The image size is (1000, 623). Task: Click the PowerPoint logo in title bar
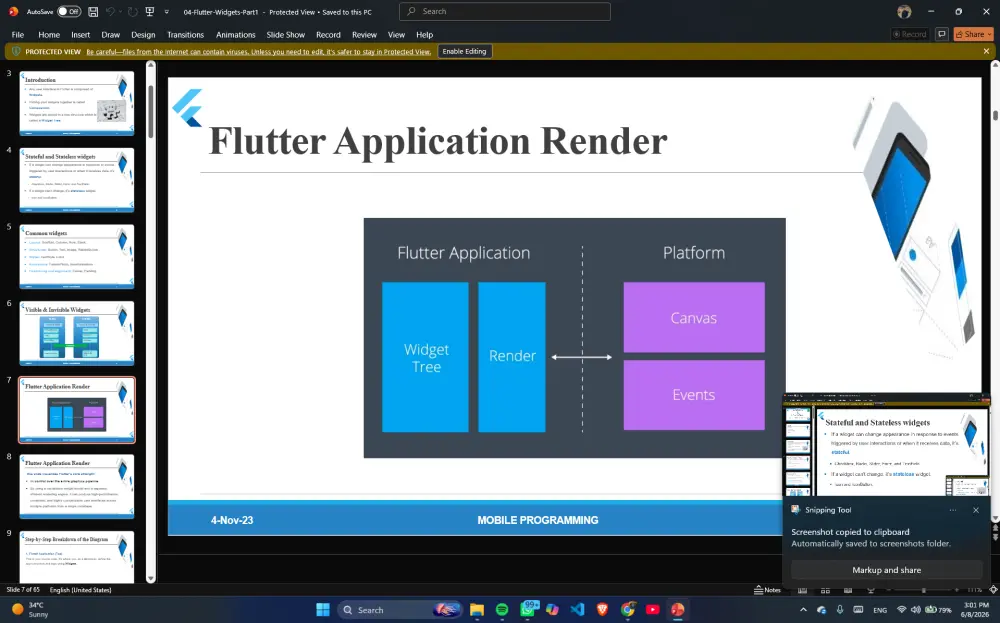point(13,11)
